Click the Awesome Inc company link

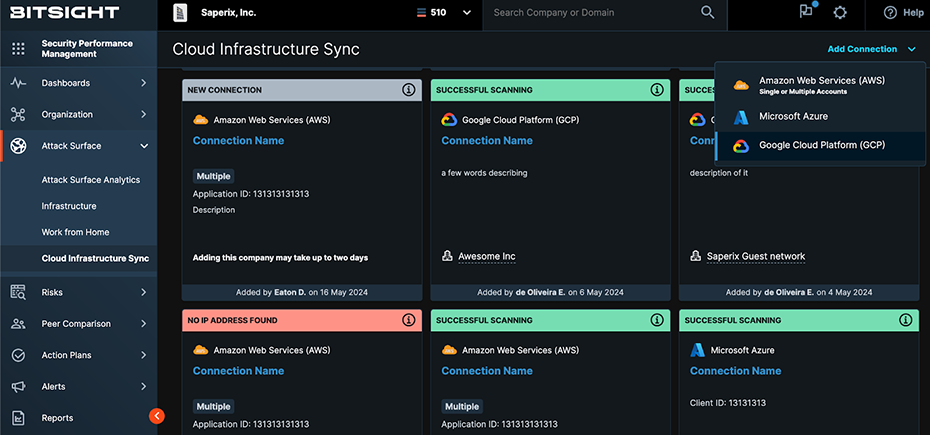[x=486, y=257]
